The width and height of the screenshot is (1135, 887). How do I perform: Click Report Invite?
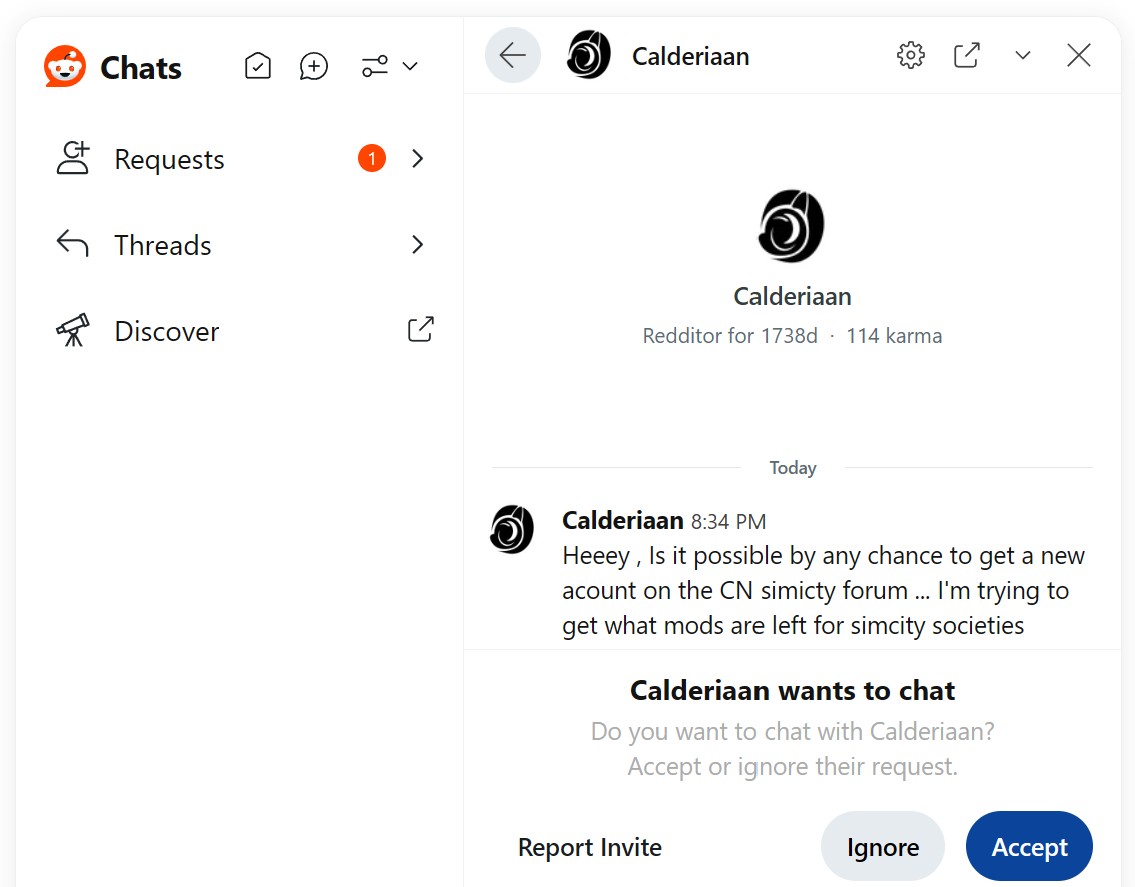[590, 847]
